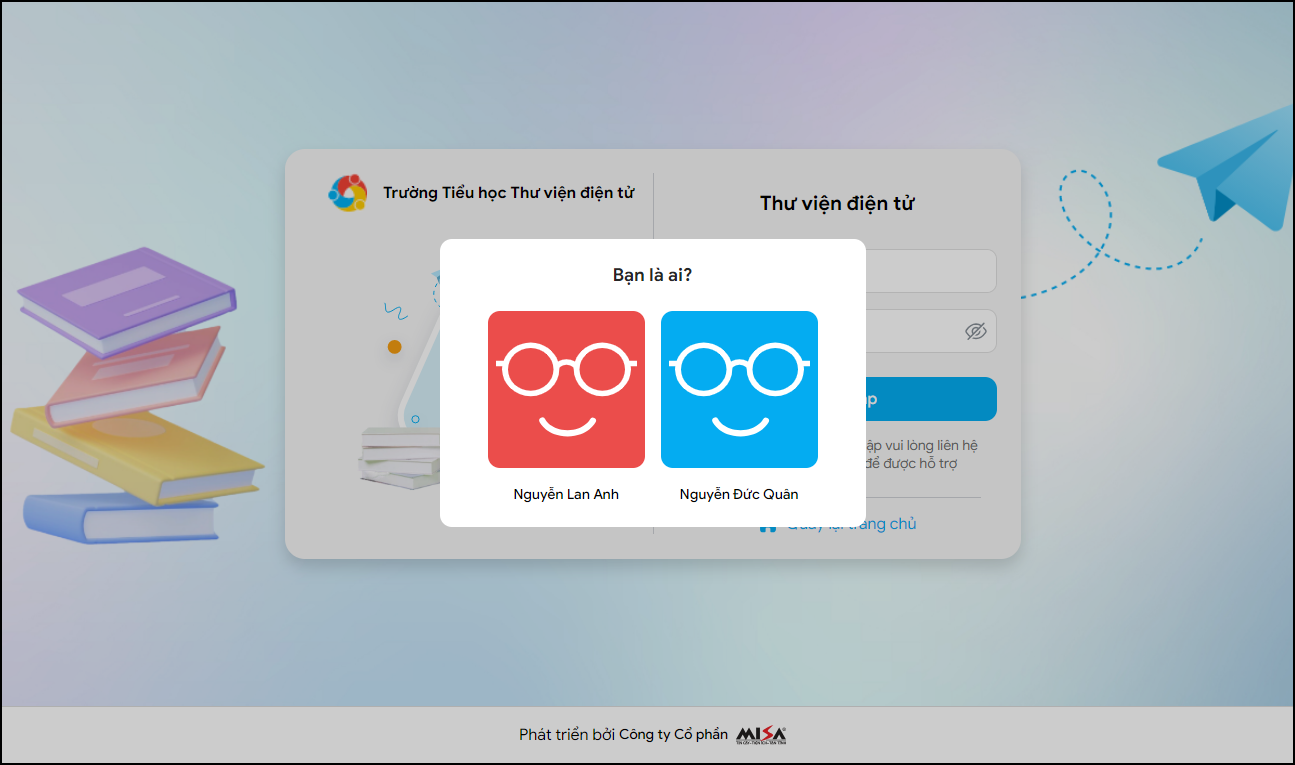Click the Thư viện điện tử heading

[x=837, y=204]
